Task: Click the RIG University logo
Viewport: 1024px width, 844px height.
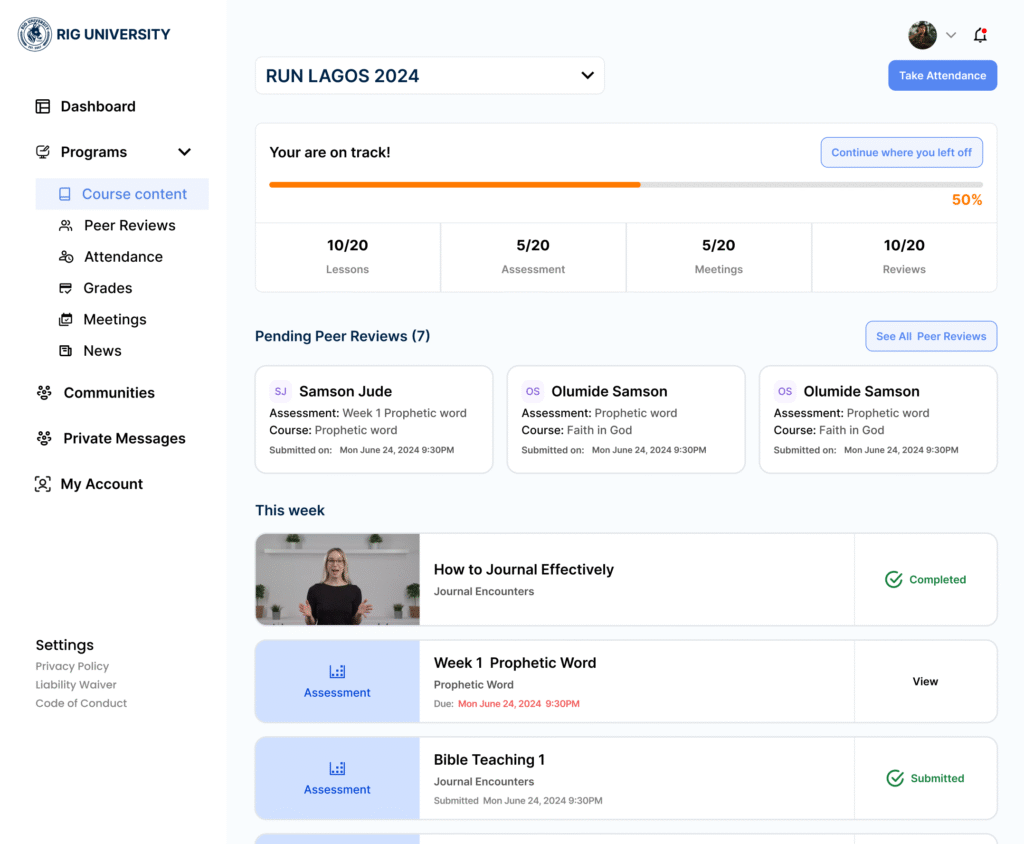Action: tap(35, 35)
